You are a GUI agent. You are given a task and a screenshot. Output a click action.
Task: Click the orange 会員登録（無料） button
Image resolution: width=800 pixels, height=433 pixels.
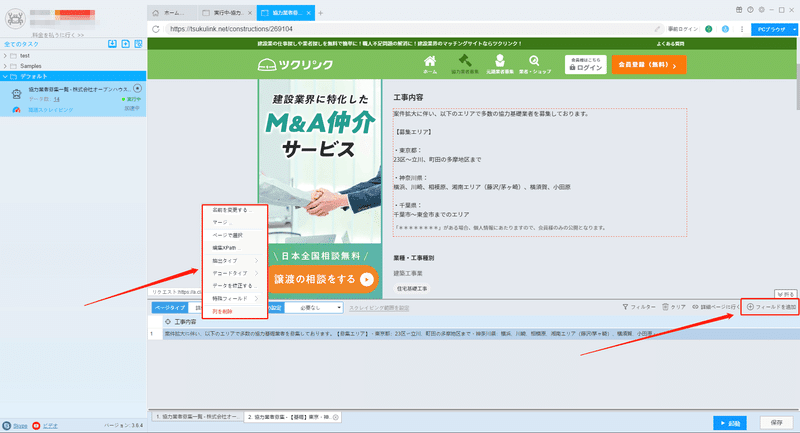tap(648, 65)
